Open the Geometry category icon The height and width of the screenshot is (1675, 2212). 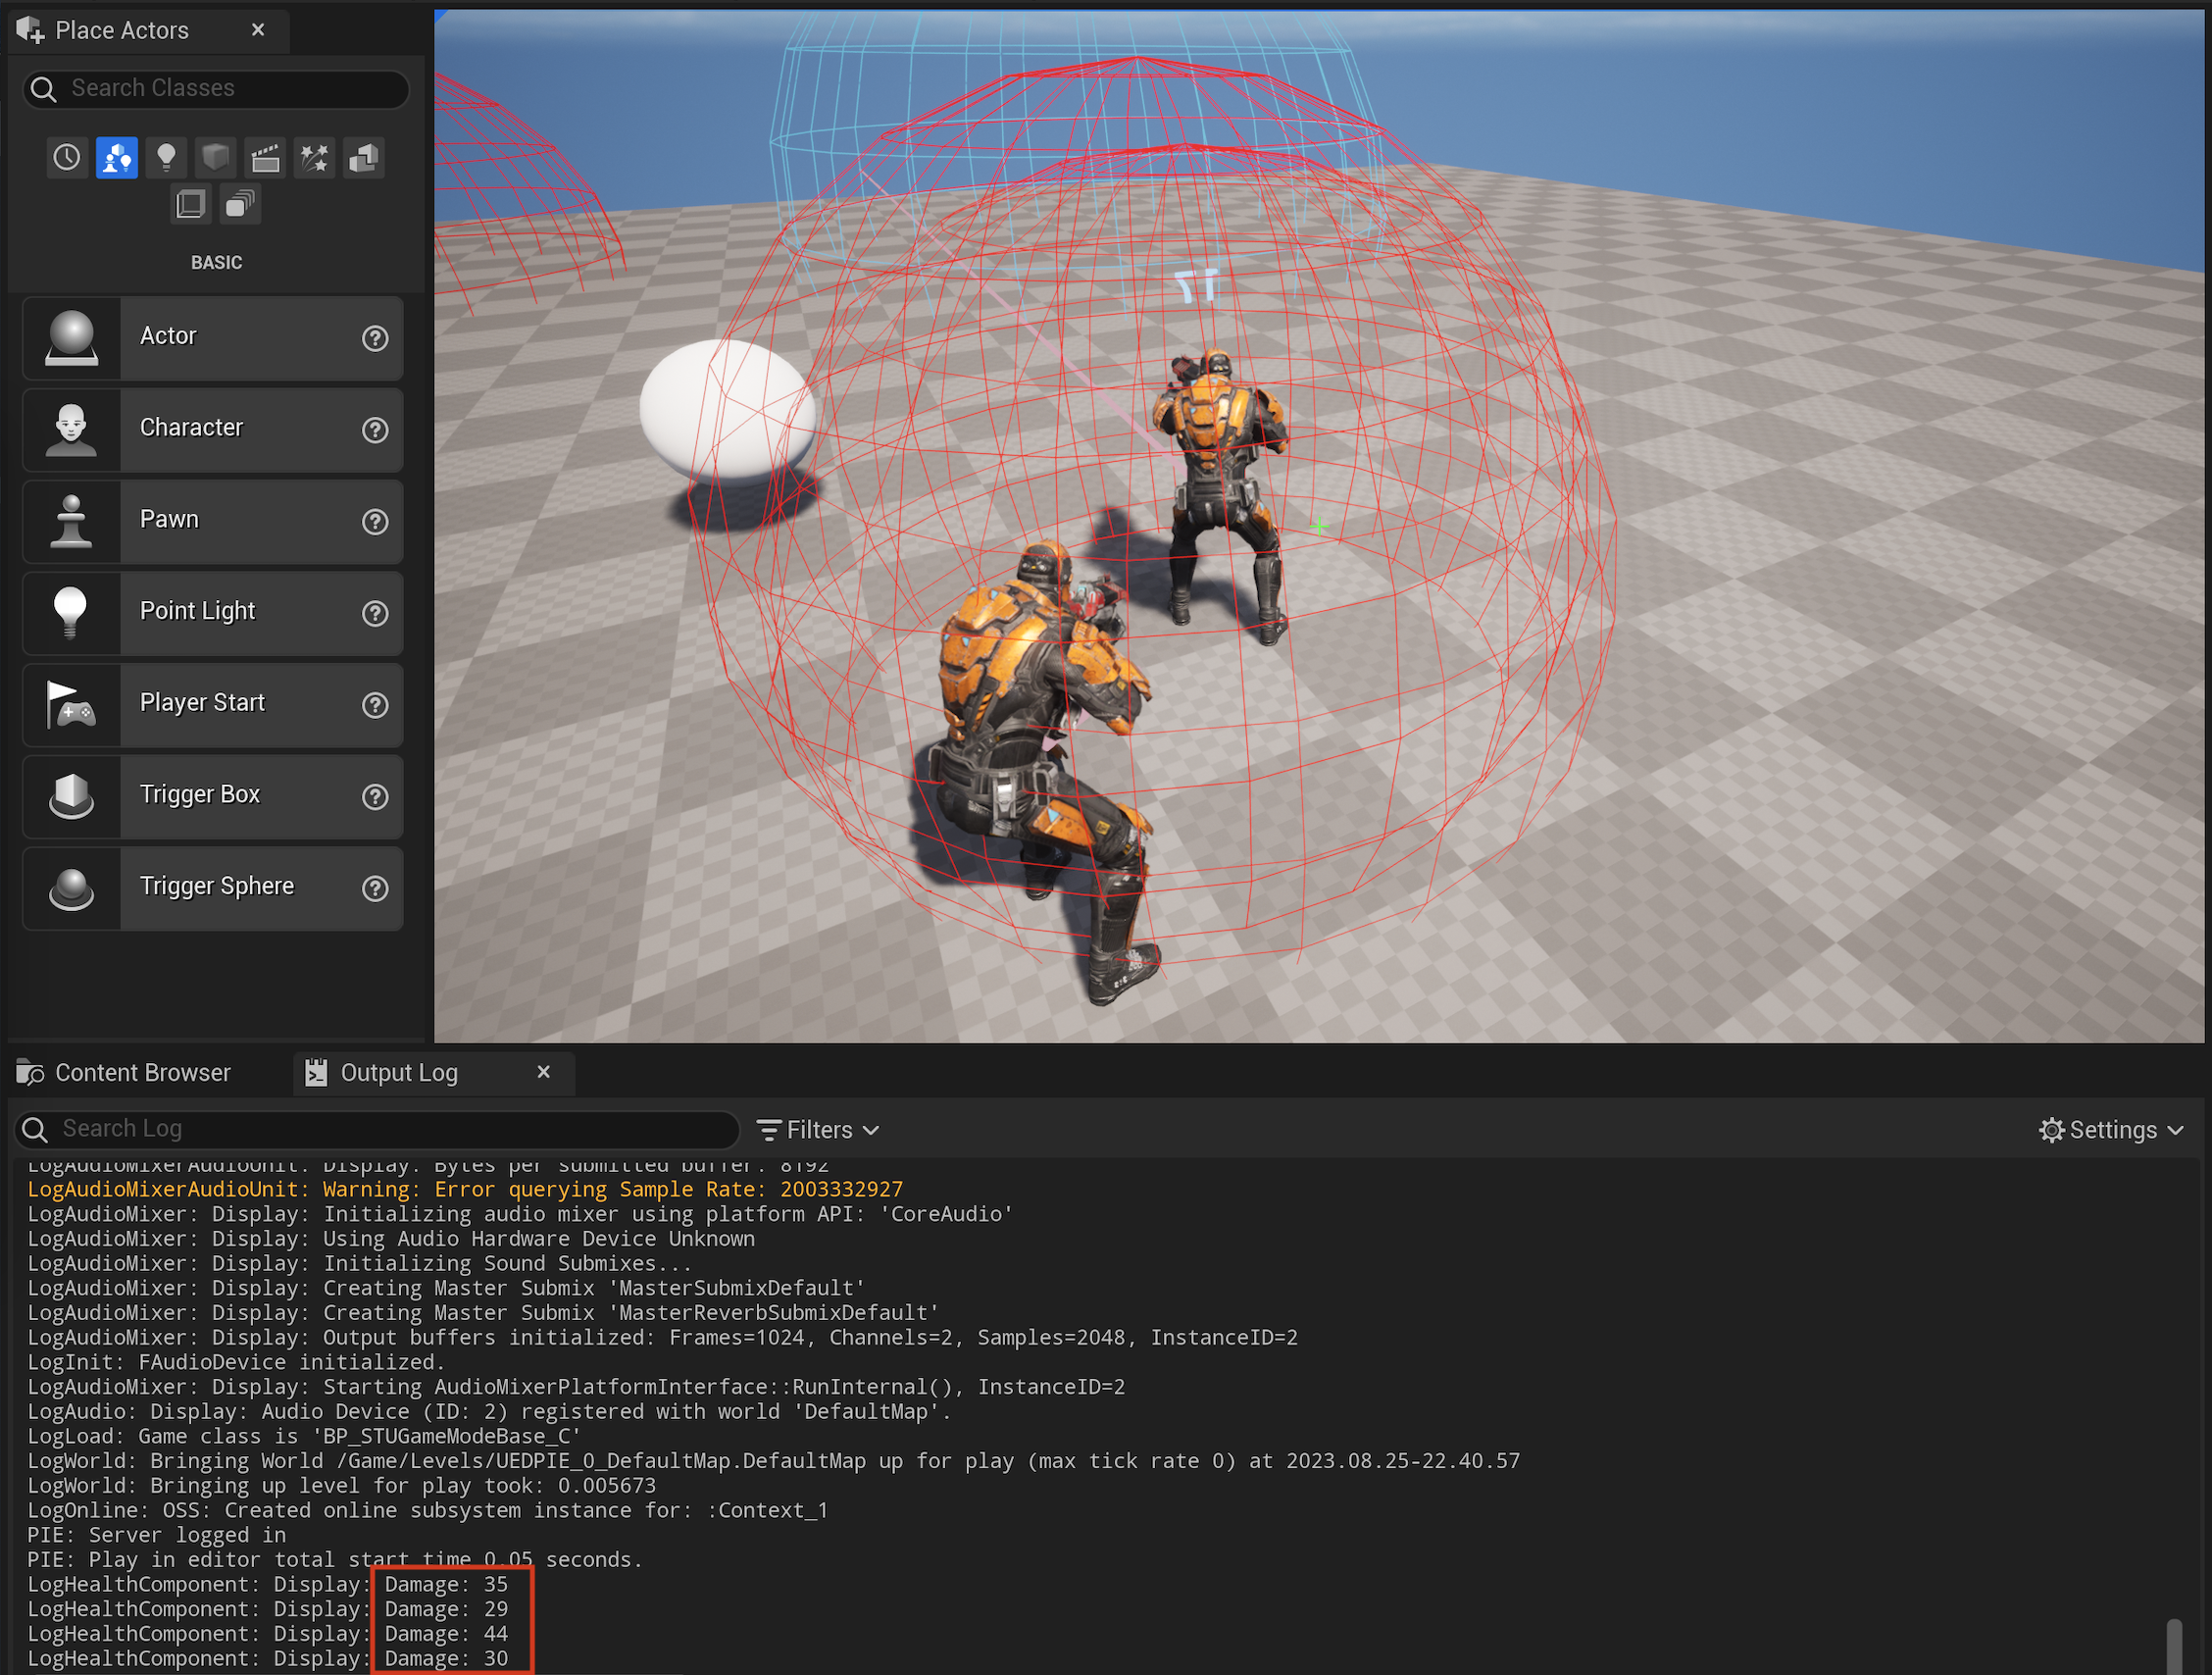(364, 157)
